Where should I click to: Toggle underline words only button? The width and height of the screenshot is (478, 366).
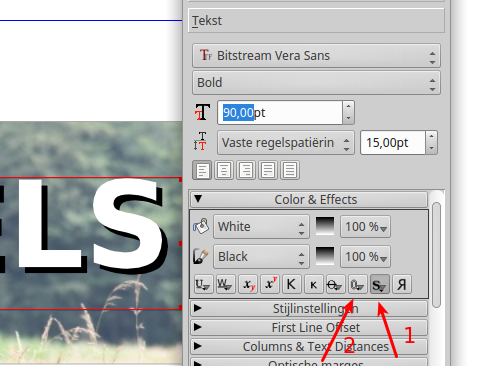coord(225,284)
